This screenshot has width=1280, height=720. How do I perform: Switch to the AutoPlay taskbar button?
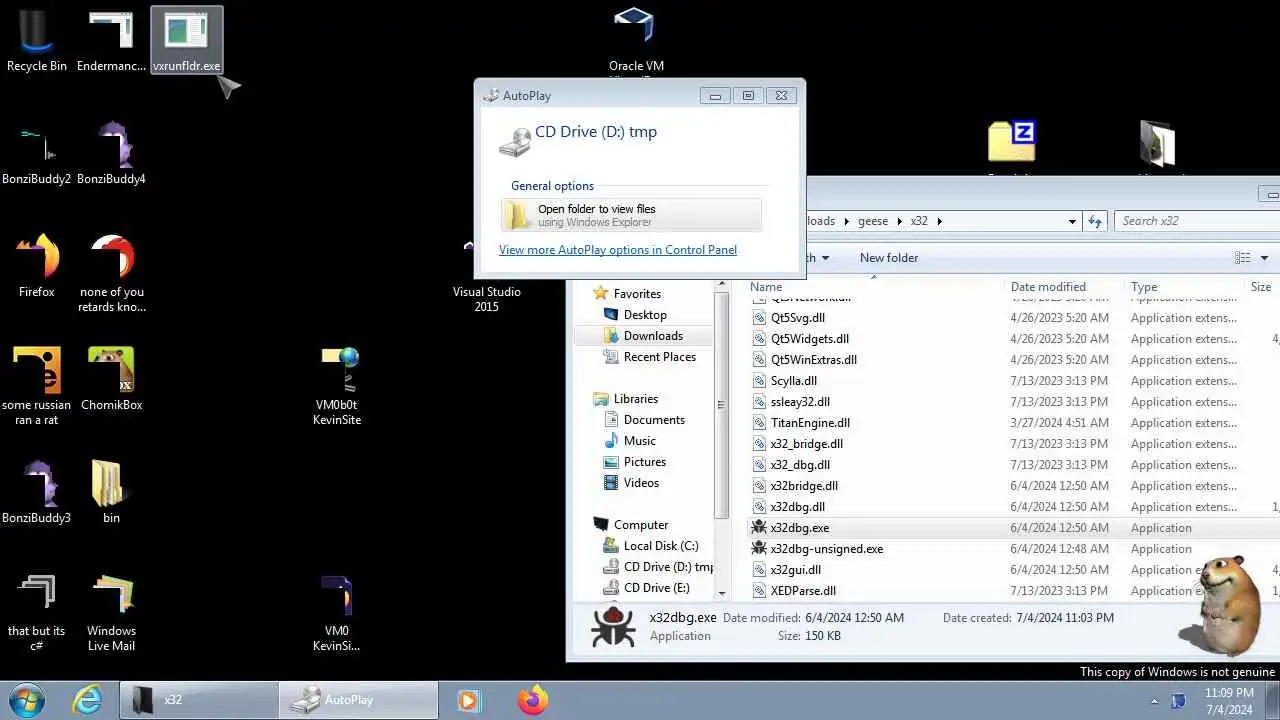(358, 700)
